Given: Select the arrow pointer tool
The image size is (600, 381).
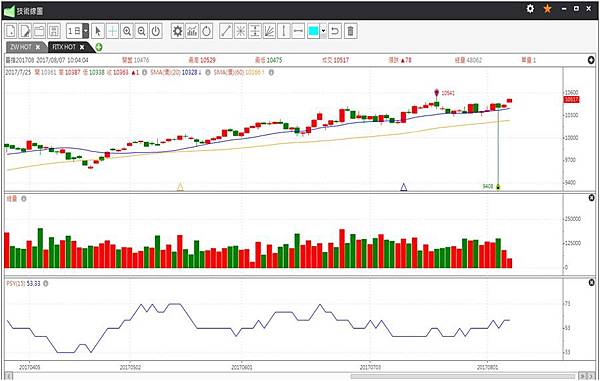Looking at the screenshot, I should point(98,31).
